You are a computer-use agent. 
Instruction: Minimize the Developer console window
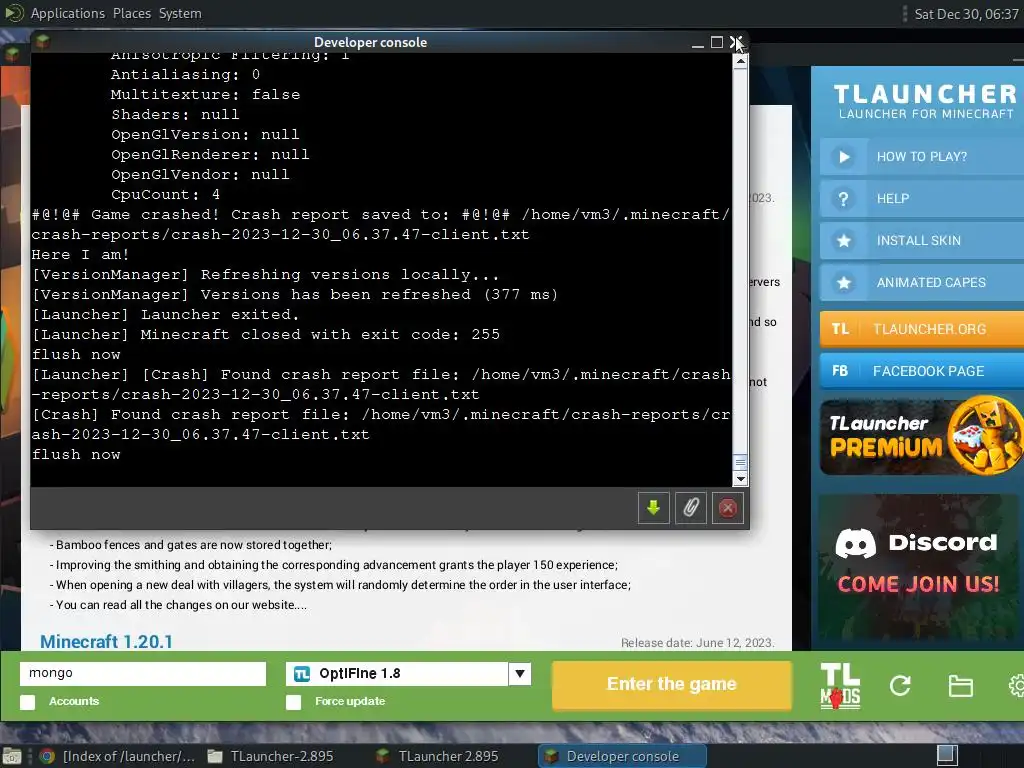[x=697, y=42]
